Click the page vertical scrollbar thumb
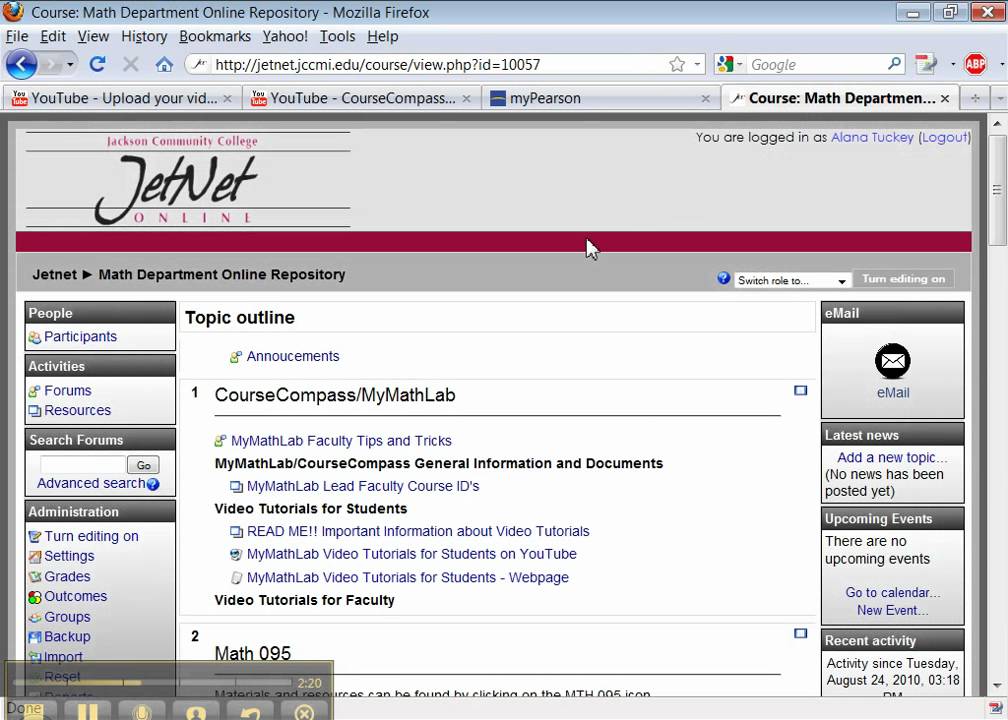This screenshot has width=1008, height=720. pos(997,190)
